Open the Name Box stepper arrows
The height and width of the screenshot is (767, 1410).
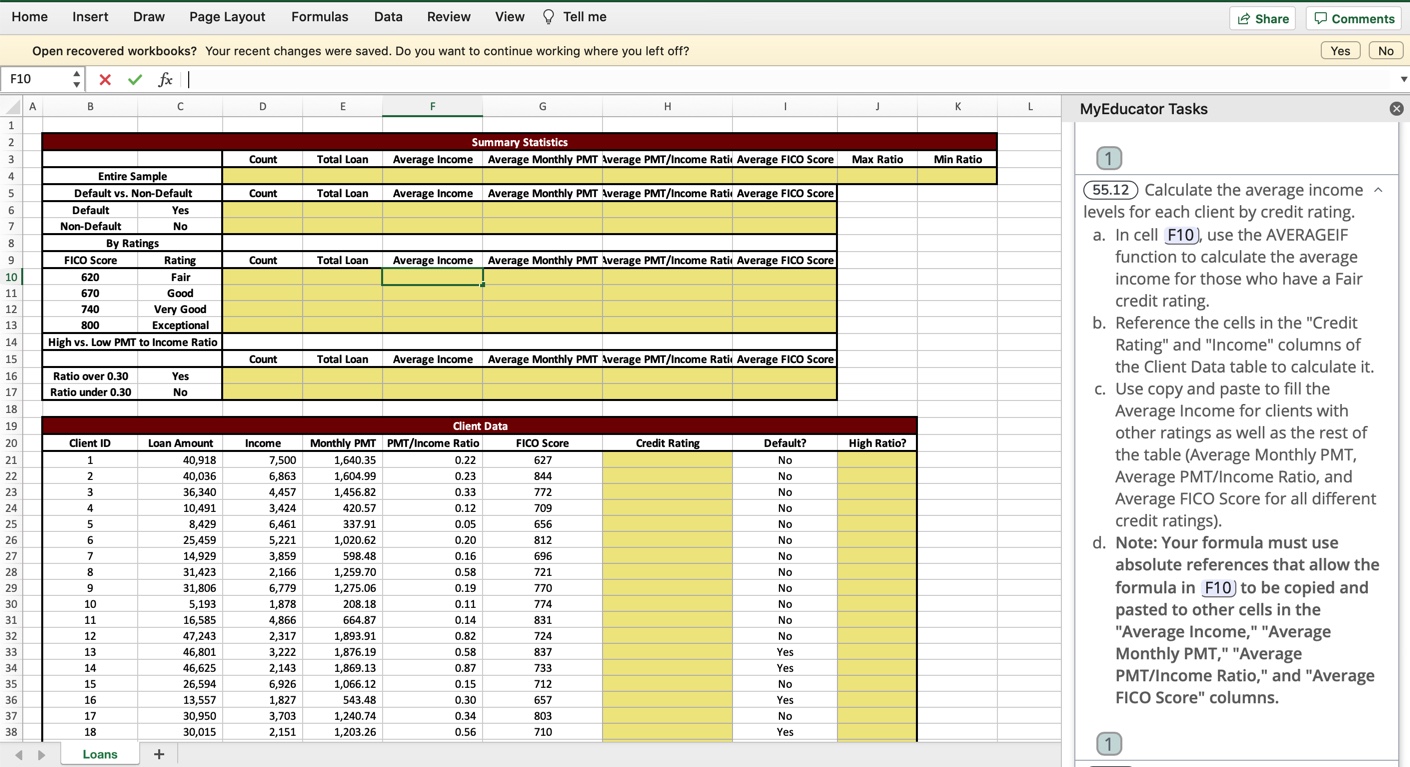[76, 79]
